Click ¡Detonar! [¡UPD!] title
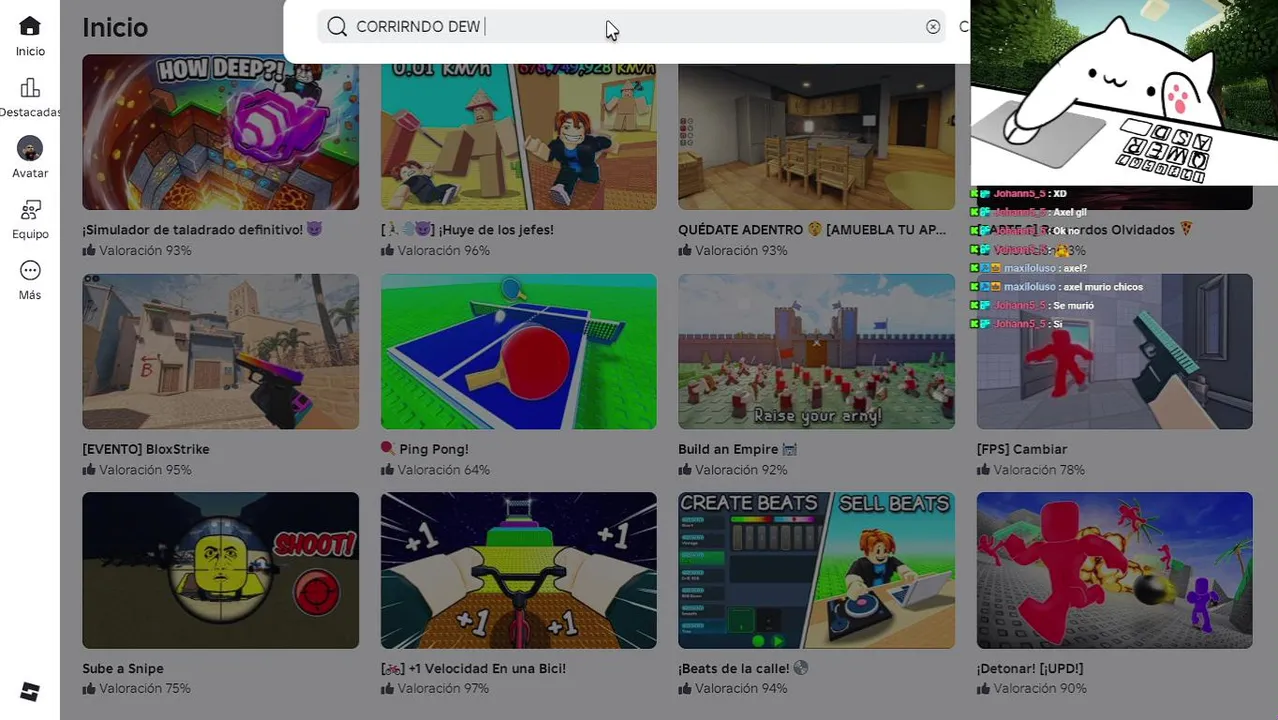The height and width of the screenshot is (720, 1278). [1030, 668]
